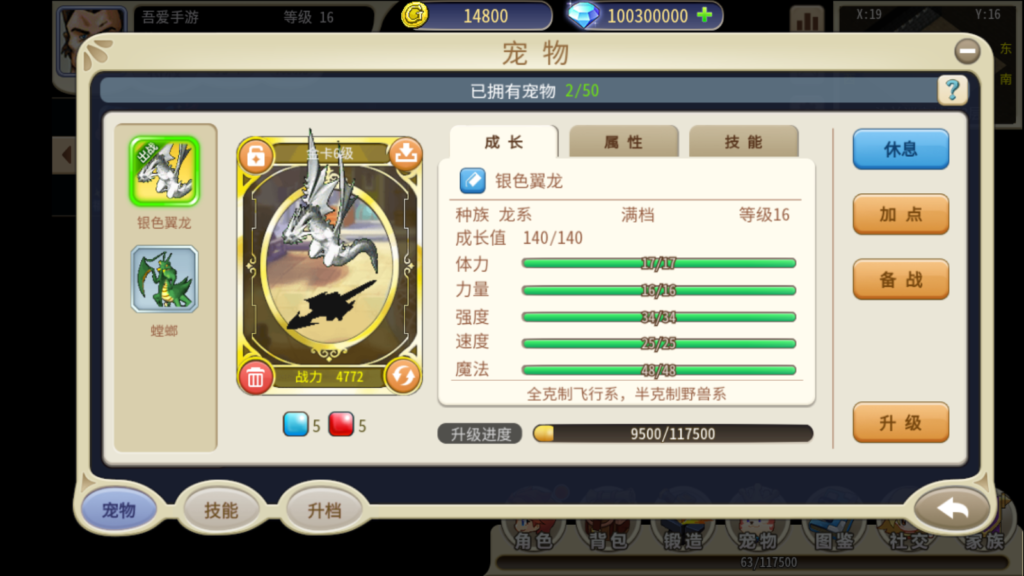Open the question mark help icon

coord(952,90)
